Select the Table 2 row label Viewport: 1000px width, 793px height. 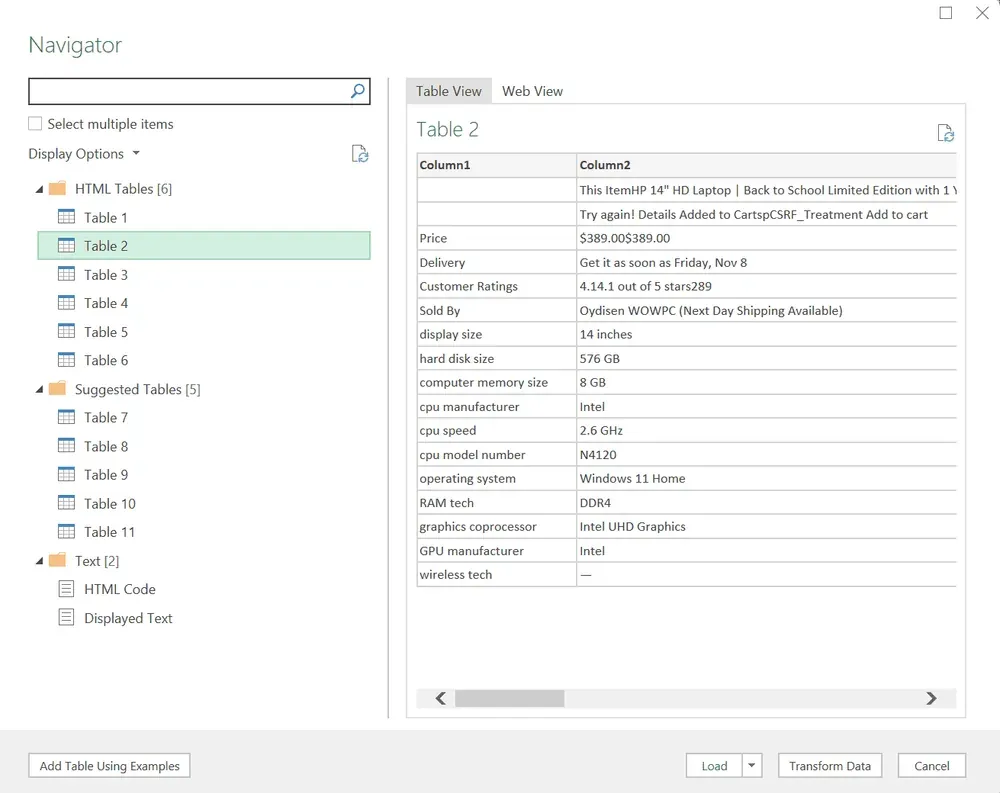coord(106,246)
